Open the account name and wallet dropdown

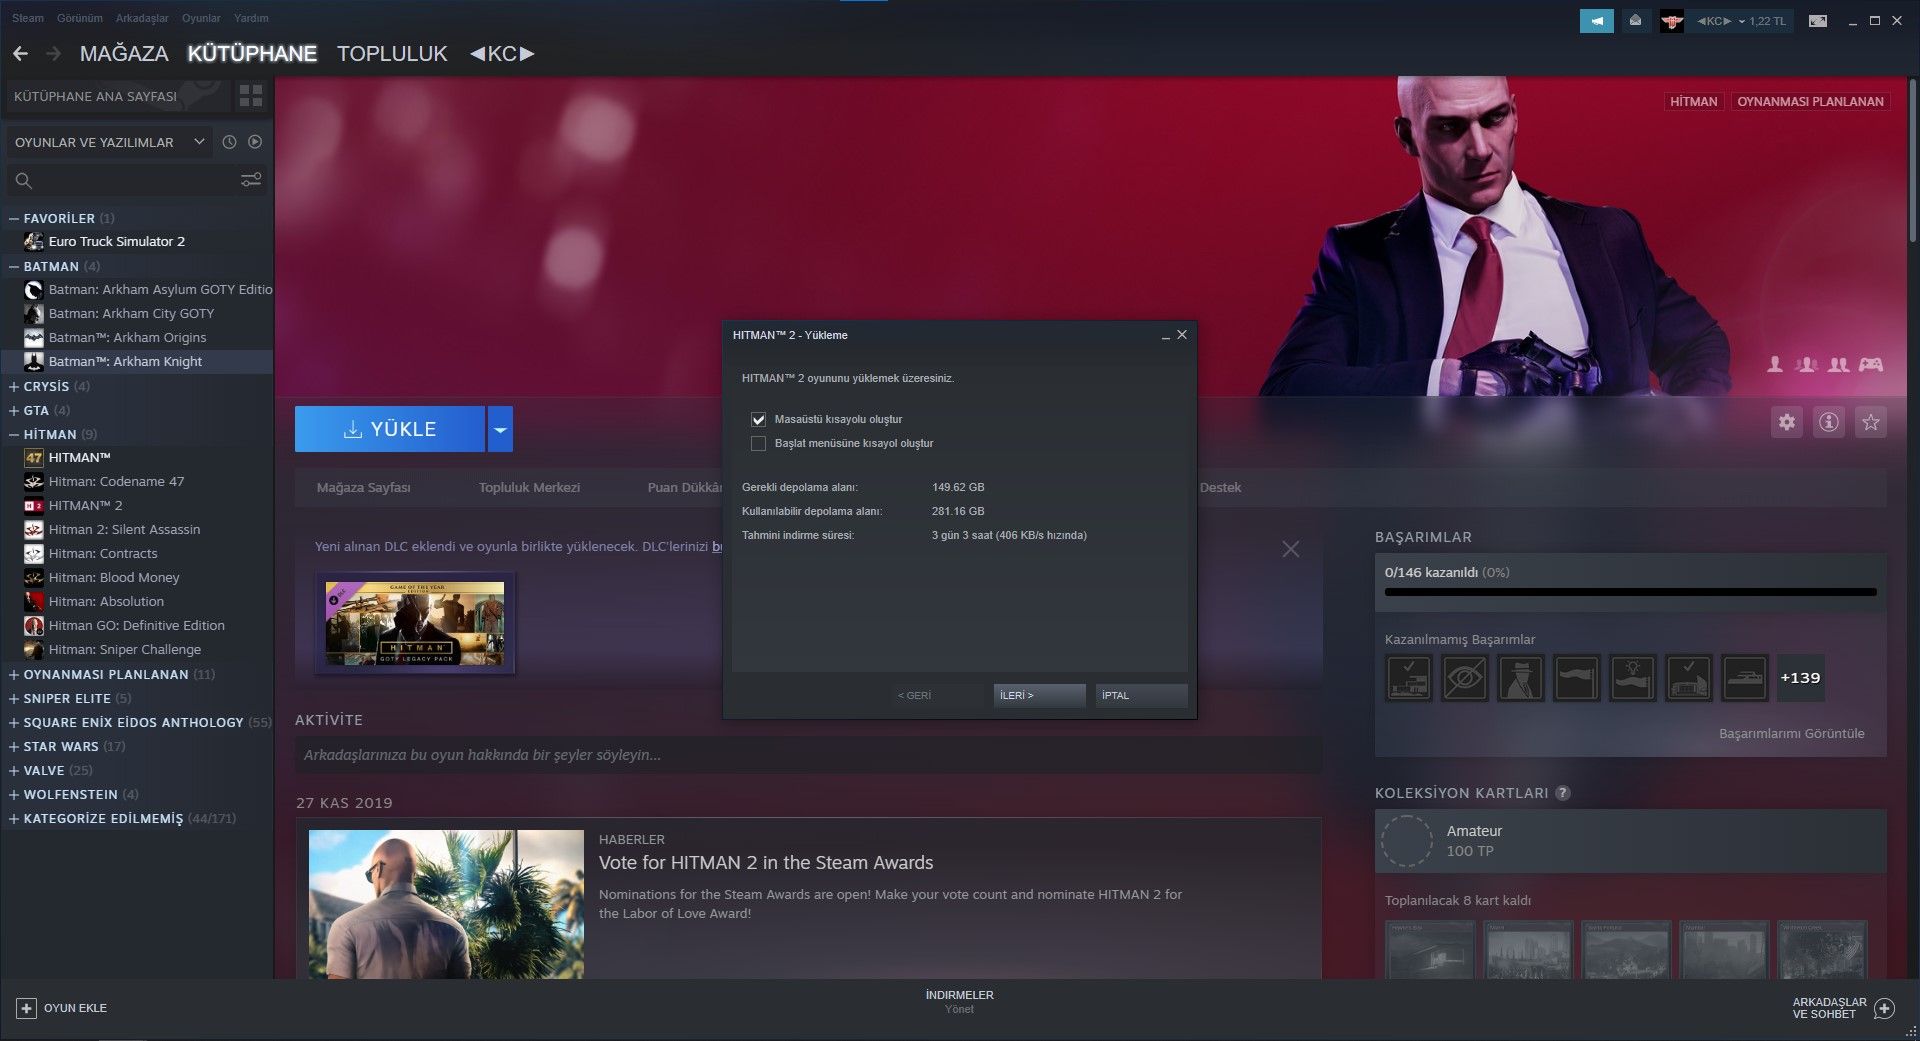(1741, 21)
